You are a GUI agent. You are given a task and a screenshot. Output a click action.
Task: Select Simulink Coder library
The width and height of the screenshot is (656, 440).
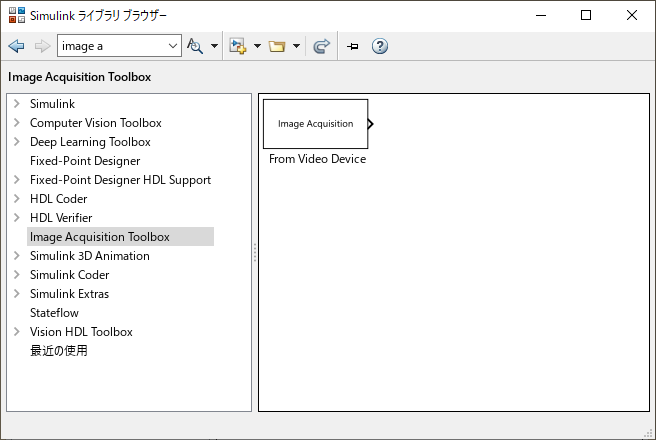[69, 275]
